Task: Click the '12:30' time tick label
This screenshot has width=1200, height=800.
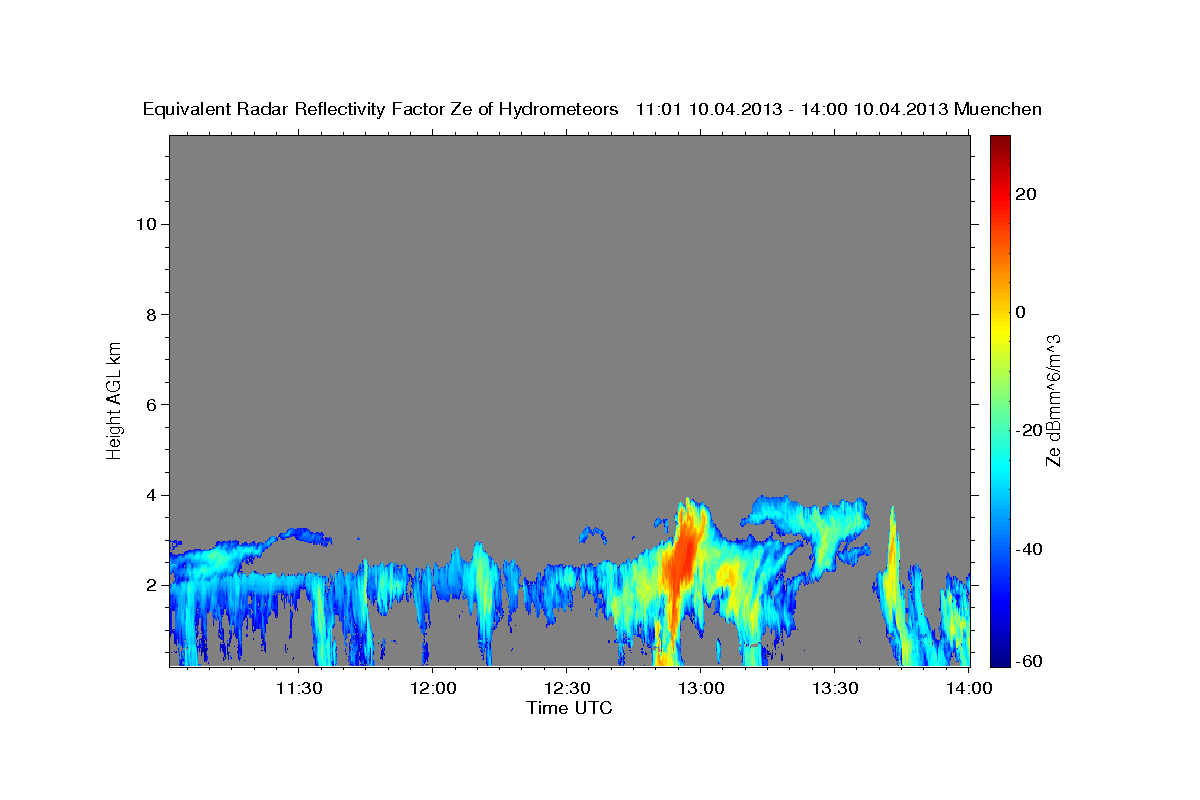Action: [566, 688]
